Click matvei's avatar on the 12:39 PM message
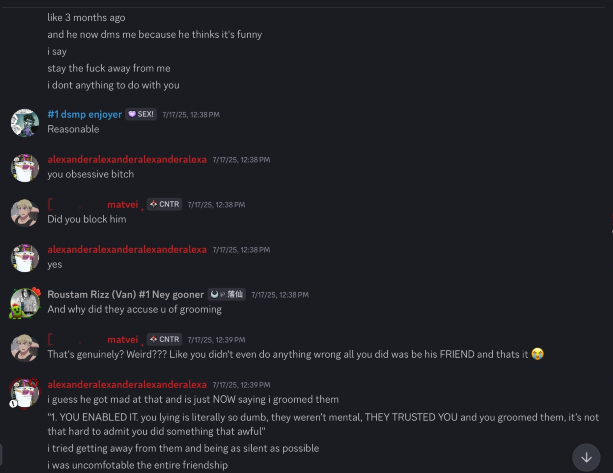613x473 pixels. click(25, 347)
